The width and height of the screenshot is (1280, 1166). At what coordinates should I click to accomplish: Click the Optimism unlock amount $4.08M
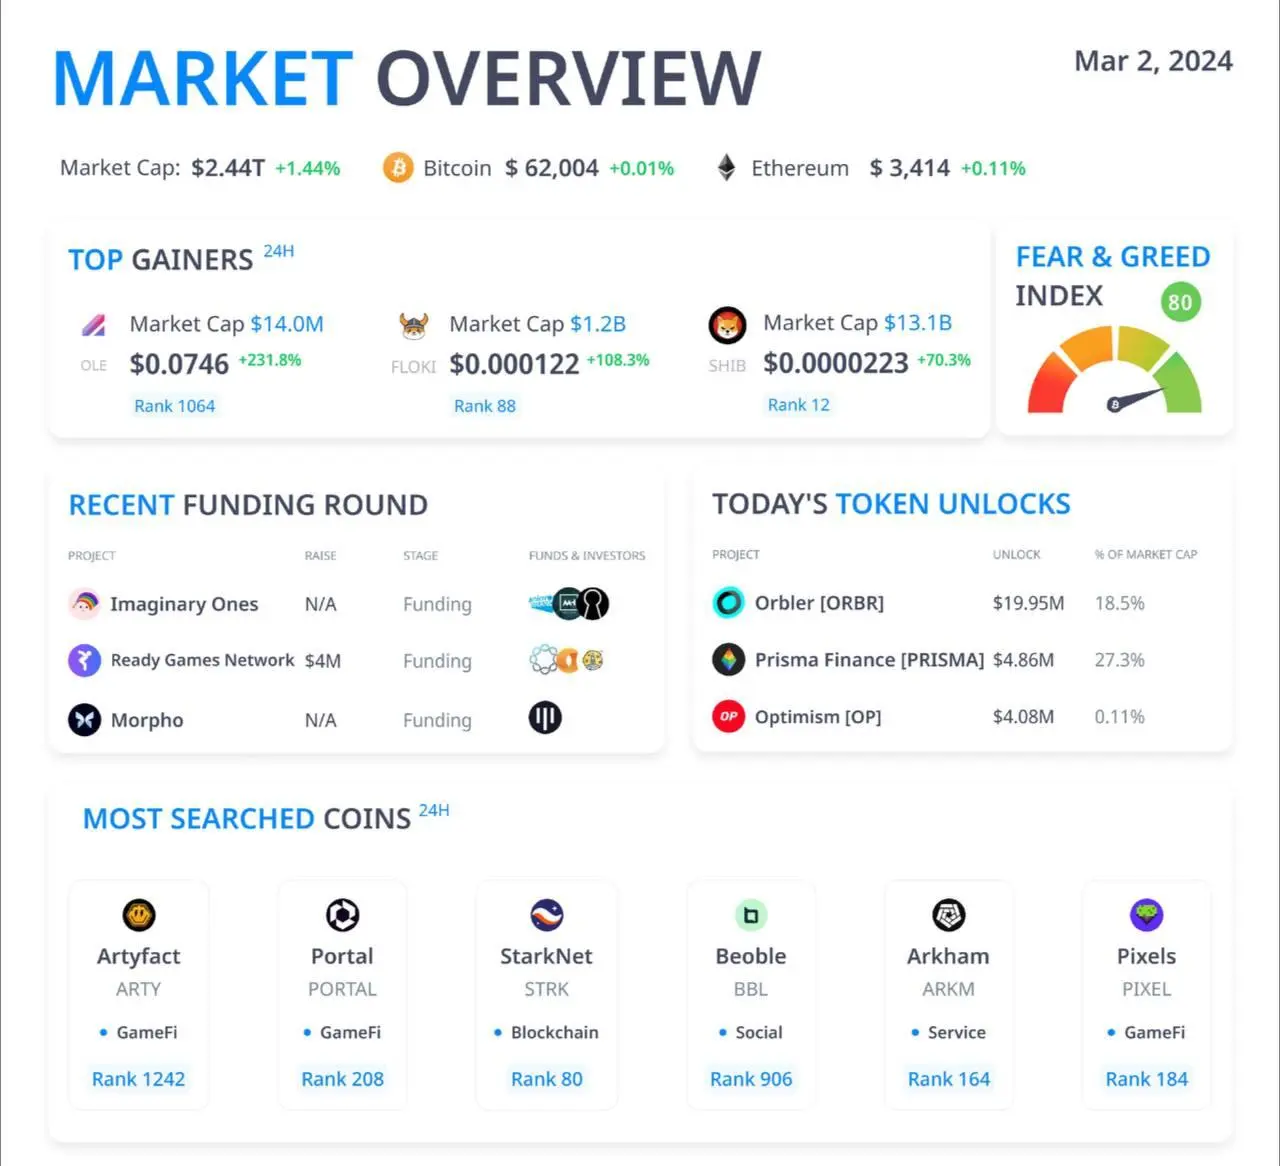click(1024, 717)
